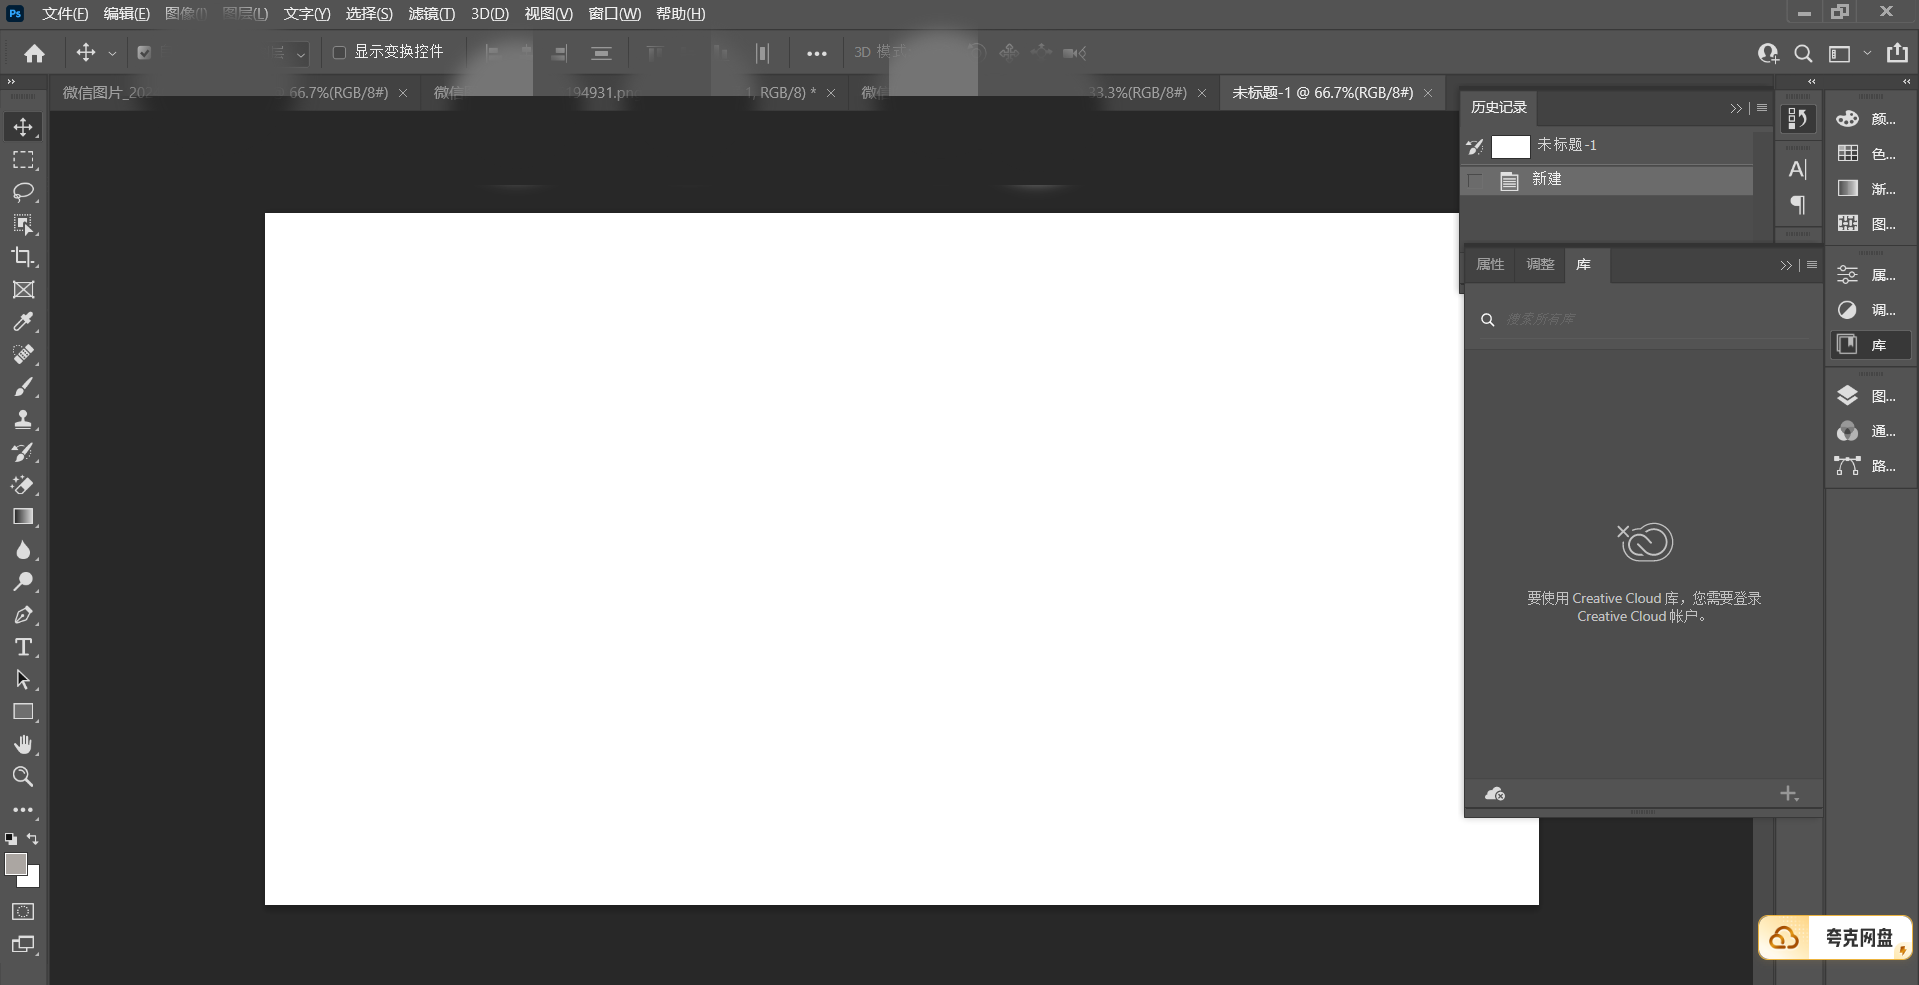Viewport: 1919px width, 985px height.
Task: Select the Hand tool
Action: pos(23,745)
